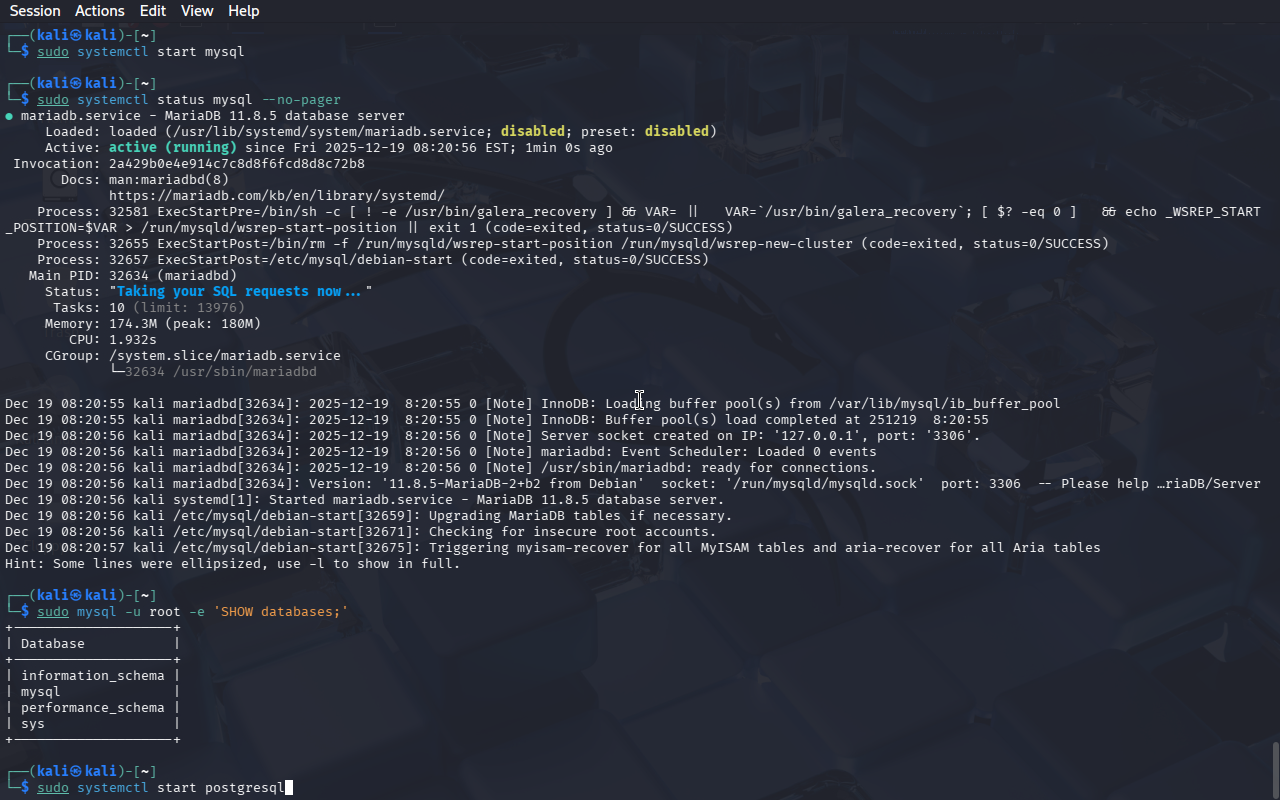
Task: Select performance_schema in the Database table
Action: pos(92,708)
